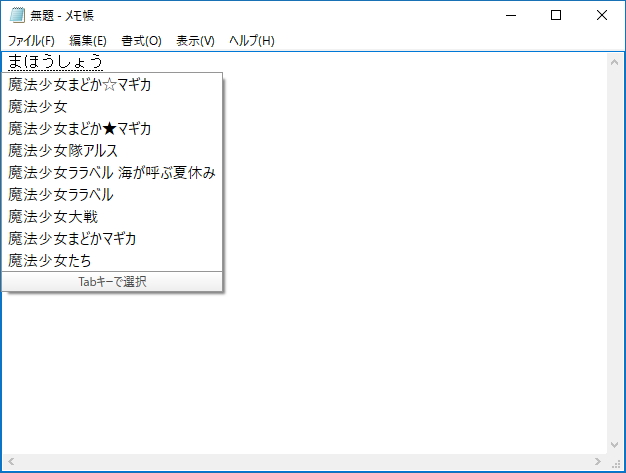
Task: Choose the candidate 魔法少女ララベル
Action: [x=112, y=194]
